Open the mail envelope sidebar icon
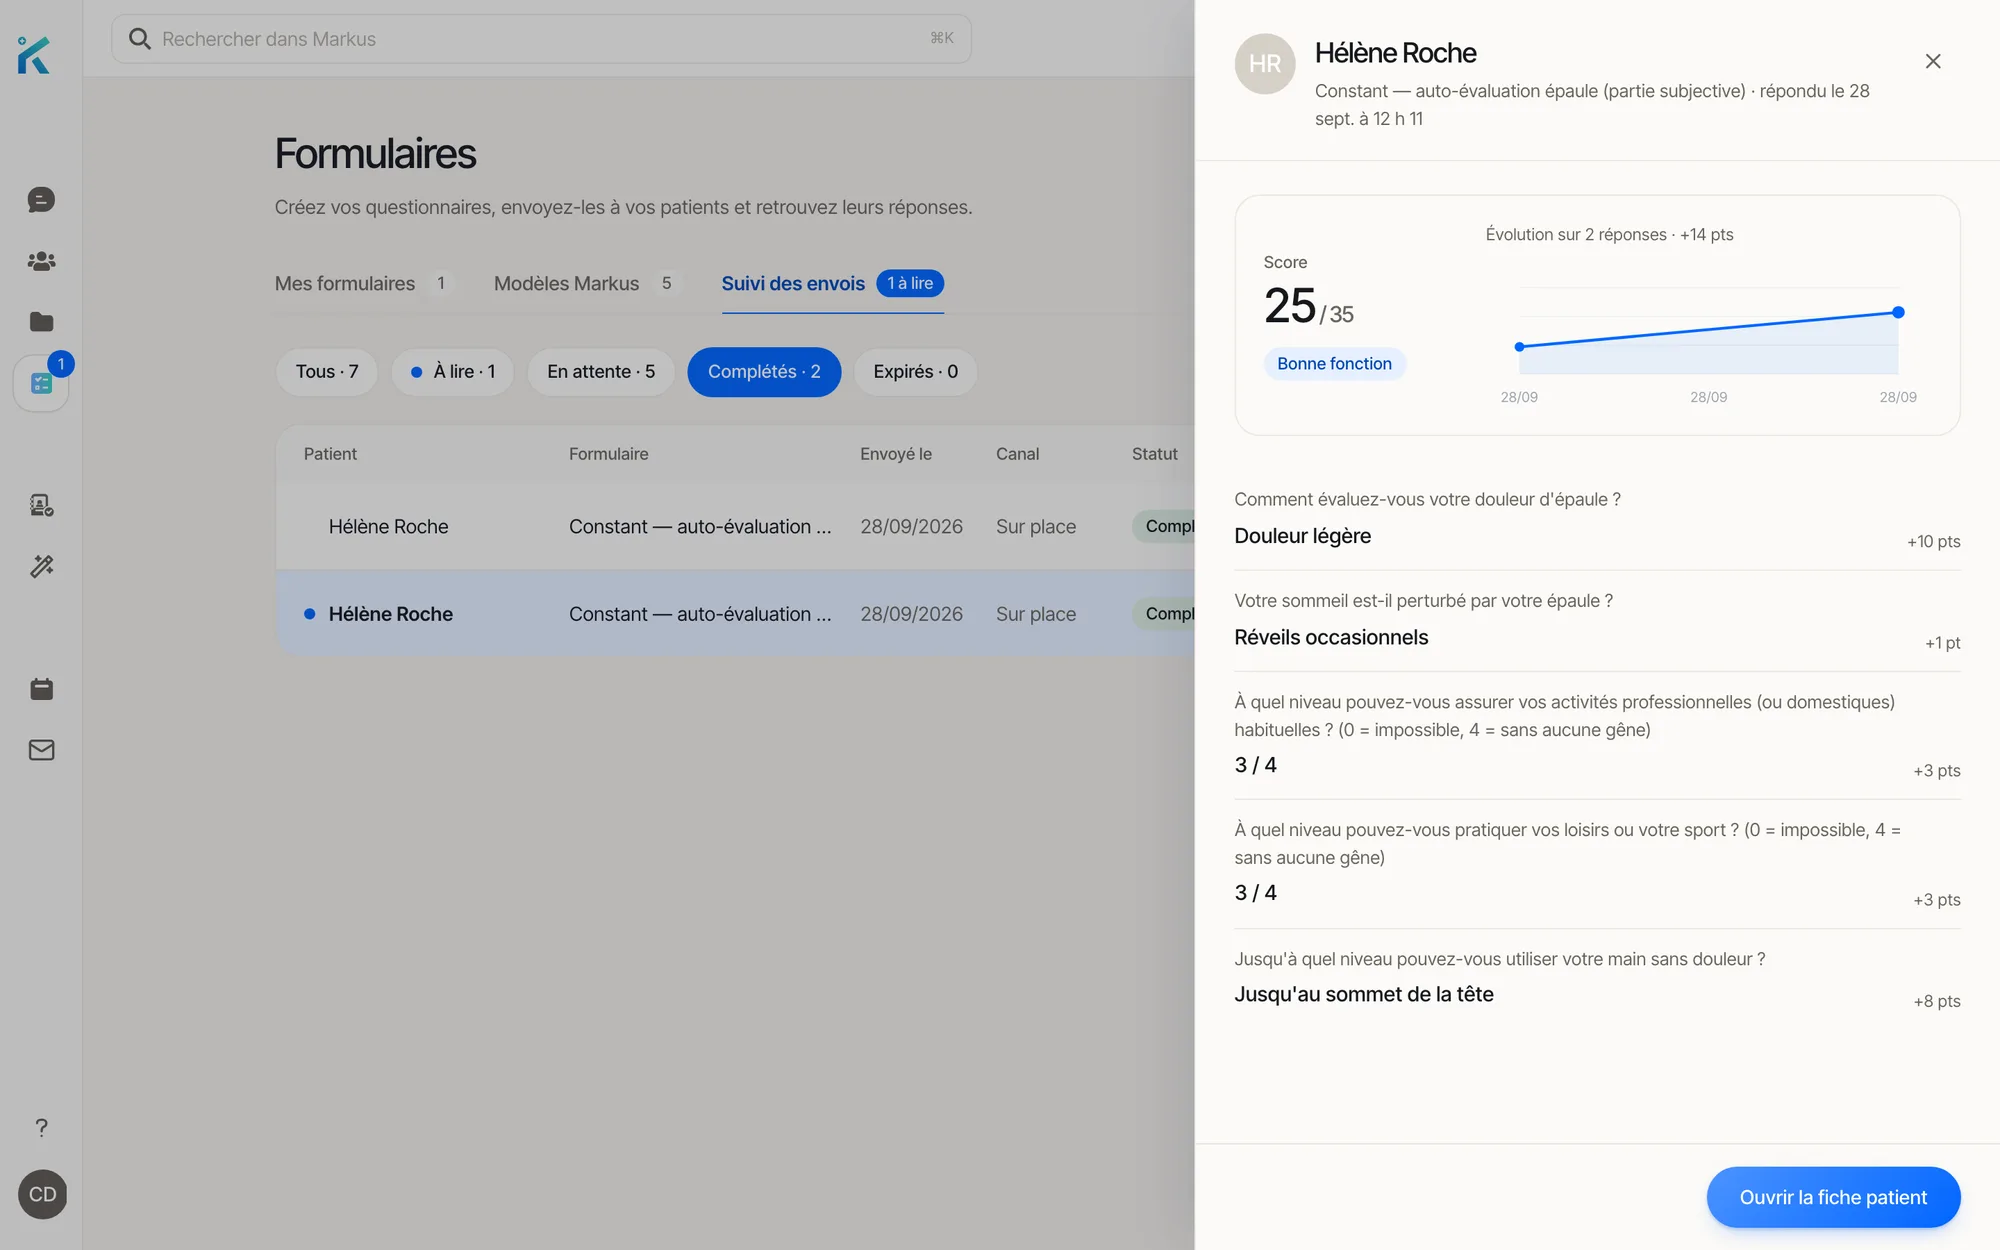This screenshot has width=2000, height=1250. click(x=41, y=750)
